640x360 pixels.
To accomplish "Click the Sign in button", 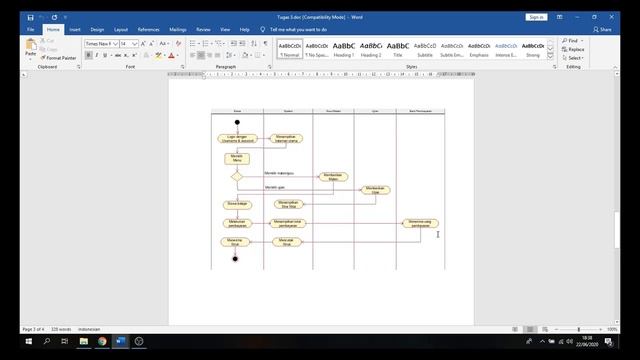I will point(536,17).
